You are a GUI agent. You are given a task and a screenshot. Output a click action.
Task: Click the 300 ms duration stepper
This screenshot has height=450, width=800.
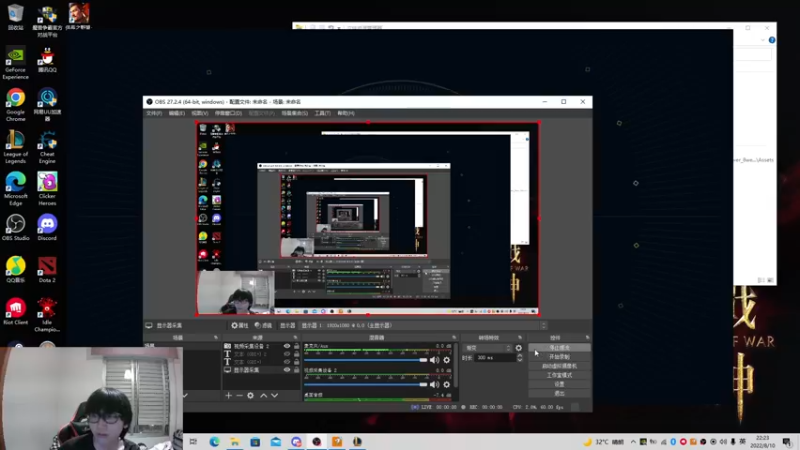click(x=519, y=358)
